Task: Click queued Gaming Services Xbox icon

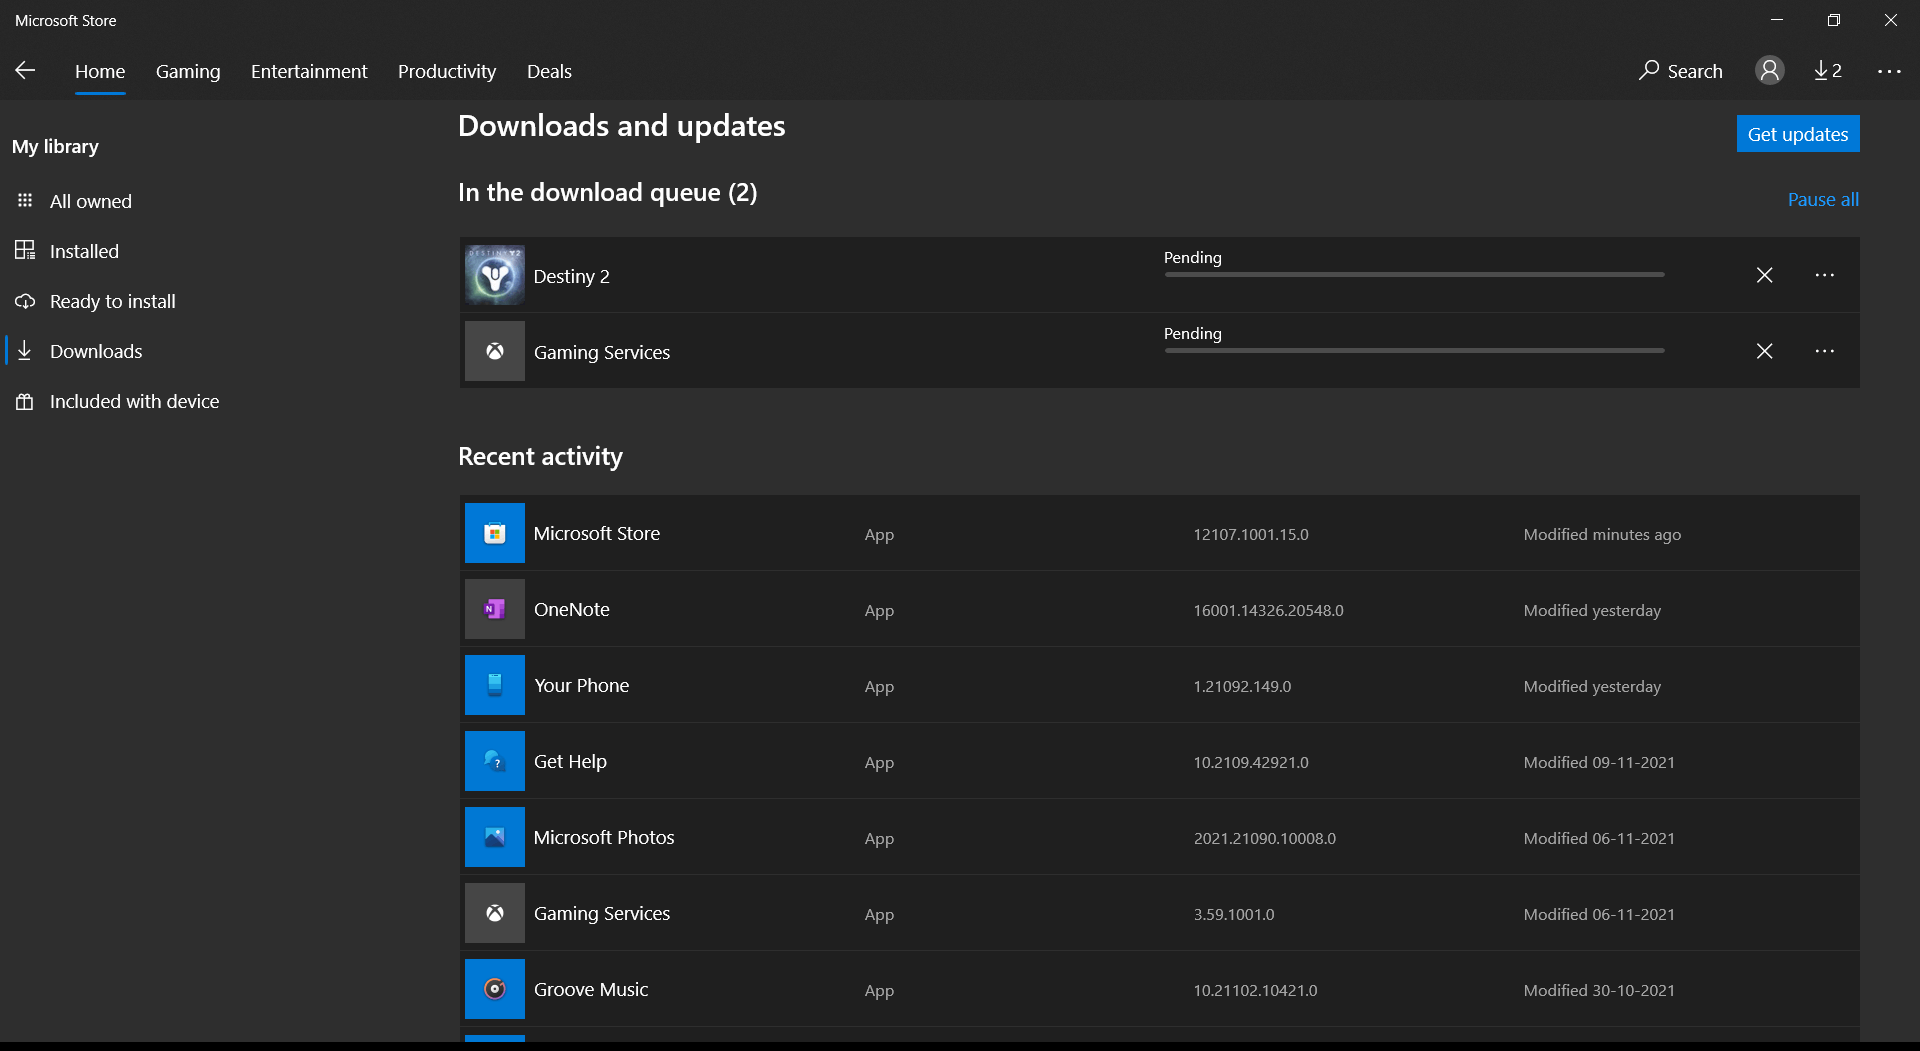Action: (x=495, y=351)
